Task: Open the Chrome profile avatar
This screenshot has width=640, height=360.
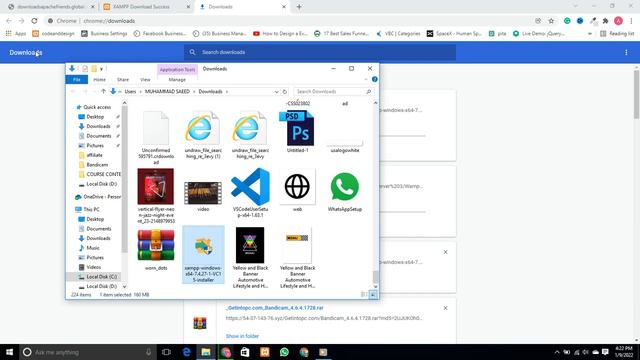Action: tap(618, 21)
